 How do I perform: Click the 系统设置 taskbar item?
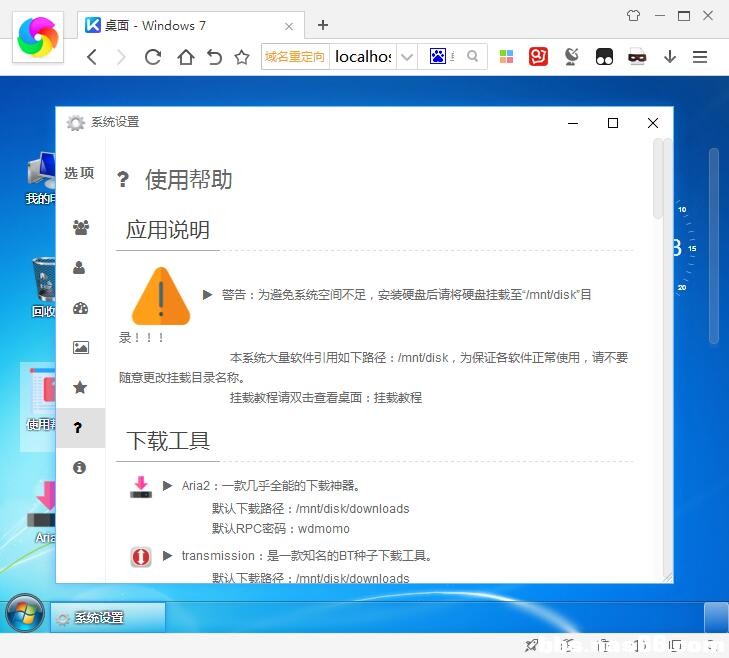tap(108, 618)
